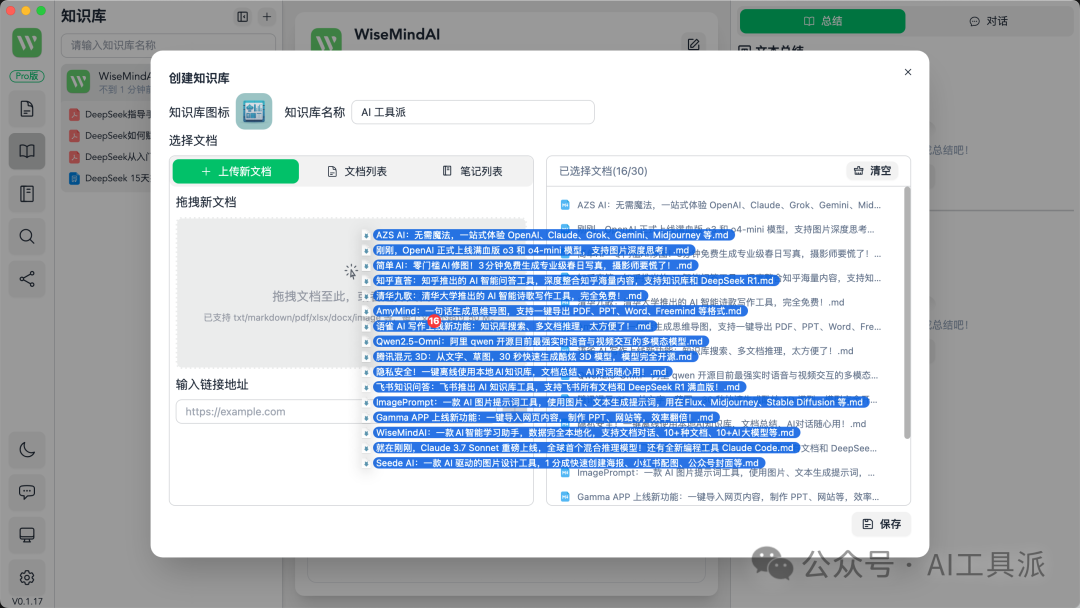The height and width of the screenshot is (608, 1080).
Task: Toggle the knowledge base panel layout icon
Action: point(242,17)
